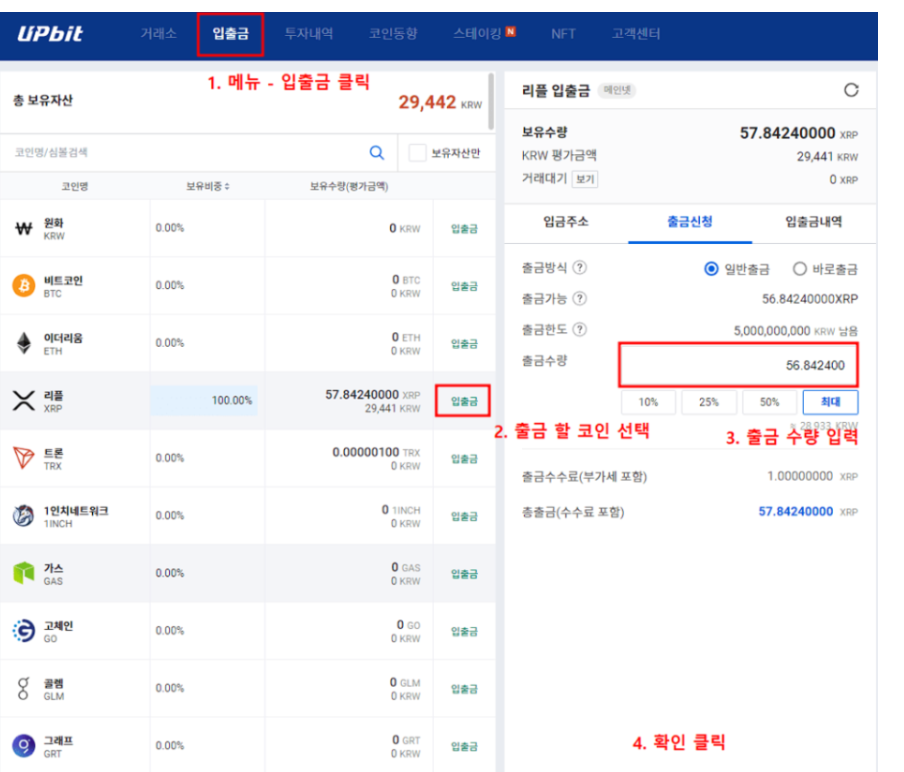This screenshot has height=772, width=904.
Task: Click the 출금방식 help icon
Action: click(580, 268)
